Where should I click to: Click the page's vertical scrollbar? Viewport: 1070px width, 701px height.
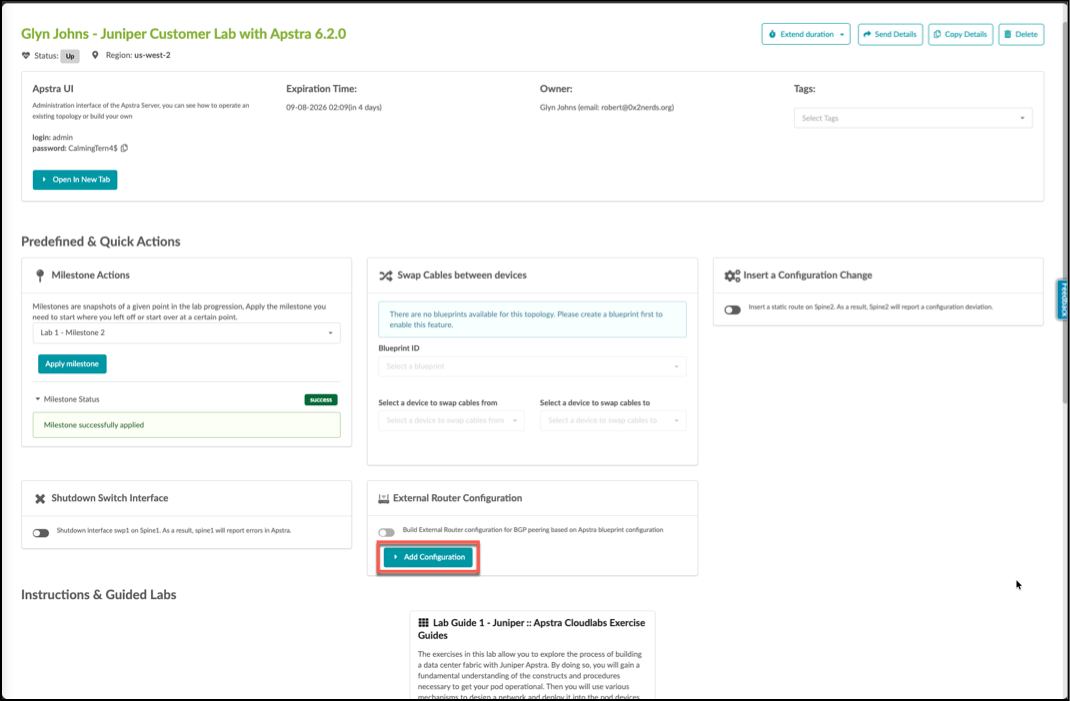pos(1065,212)
